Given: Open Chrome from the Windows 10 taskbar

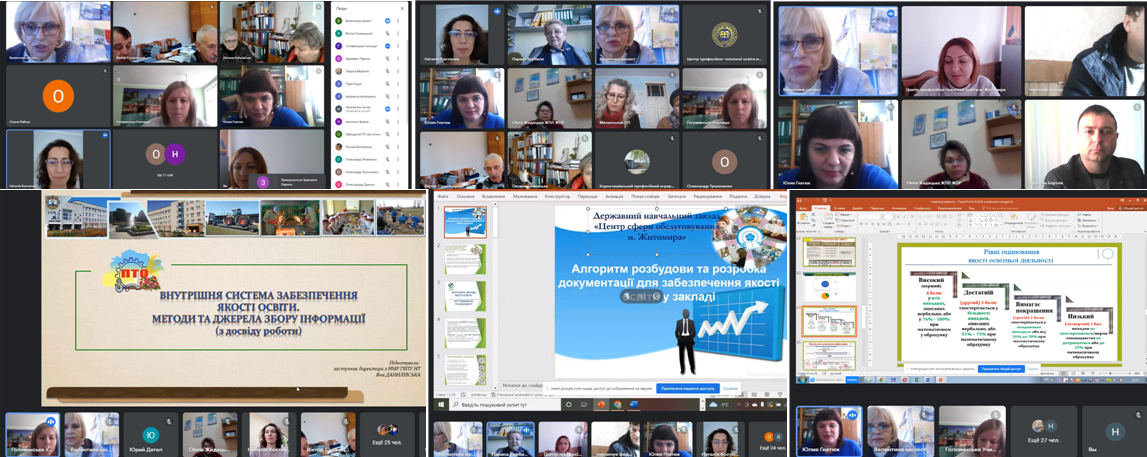Looking at the screenshot, I should click(x=617, y=405).
